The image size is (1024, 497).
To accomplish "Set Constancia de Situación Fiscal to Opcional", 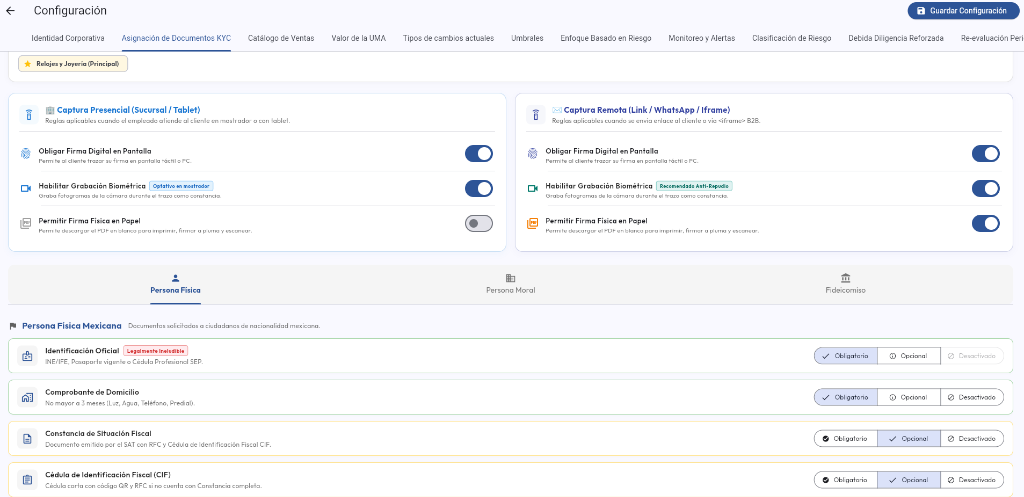I will 908,438.
